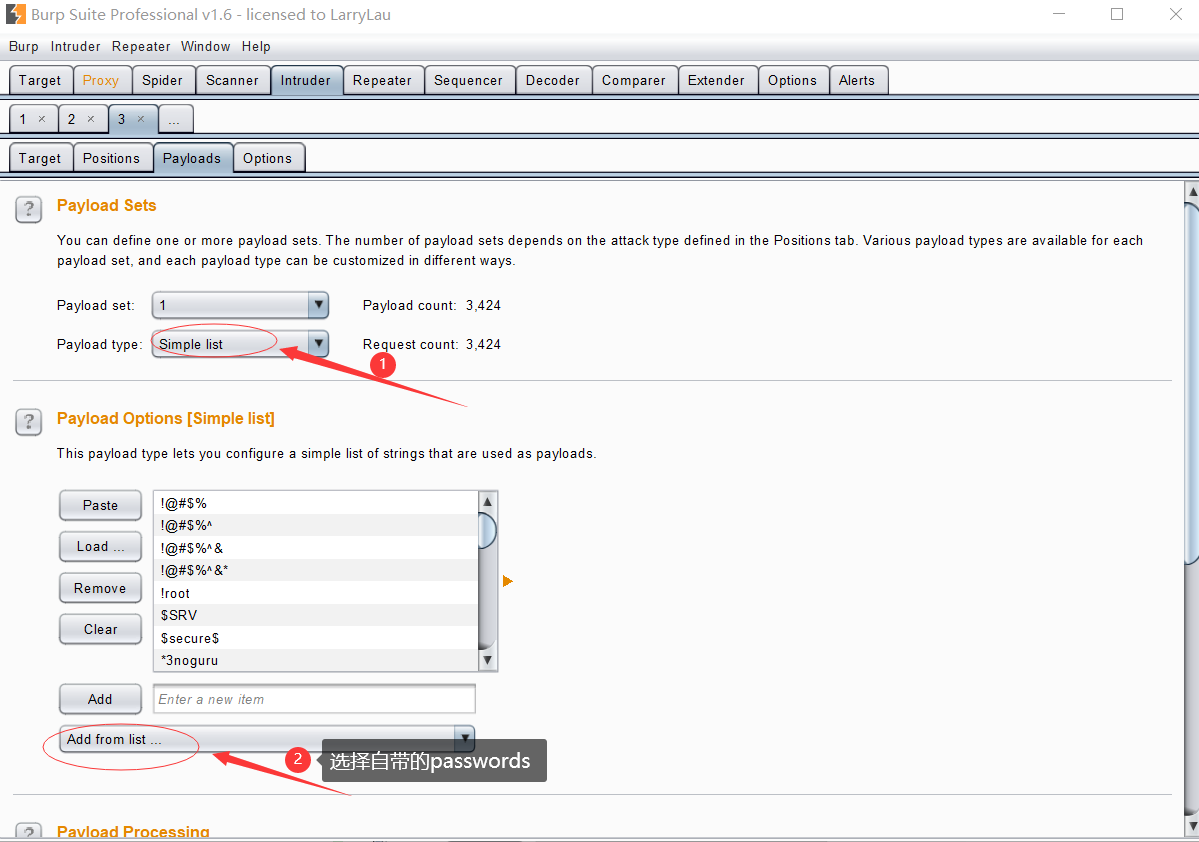The height and width of the screenshot is (842, 1199).
Task: Open the main Options tab
Action: click(x=792, y=80)
